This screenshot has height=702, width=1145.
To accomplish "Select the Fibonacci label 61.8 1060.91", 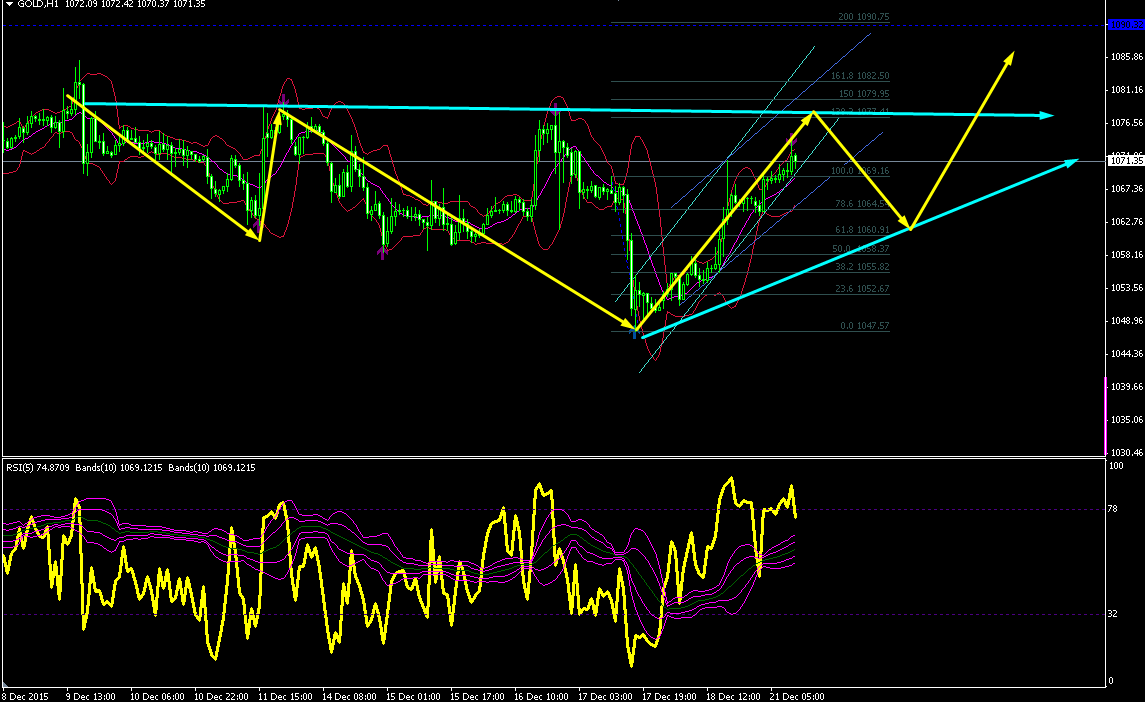I will click(862, 230).
